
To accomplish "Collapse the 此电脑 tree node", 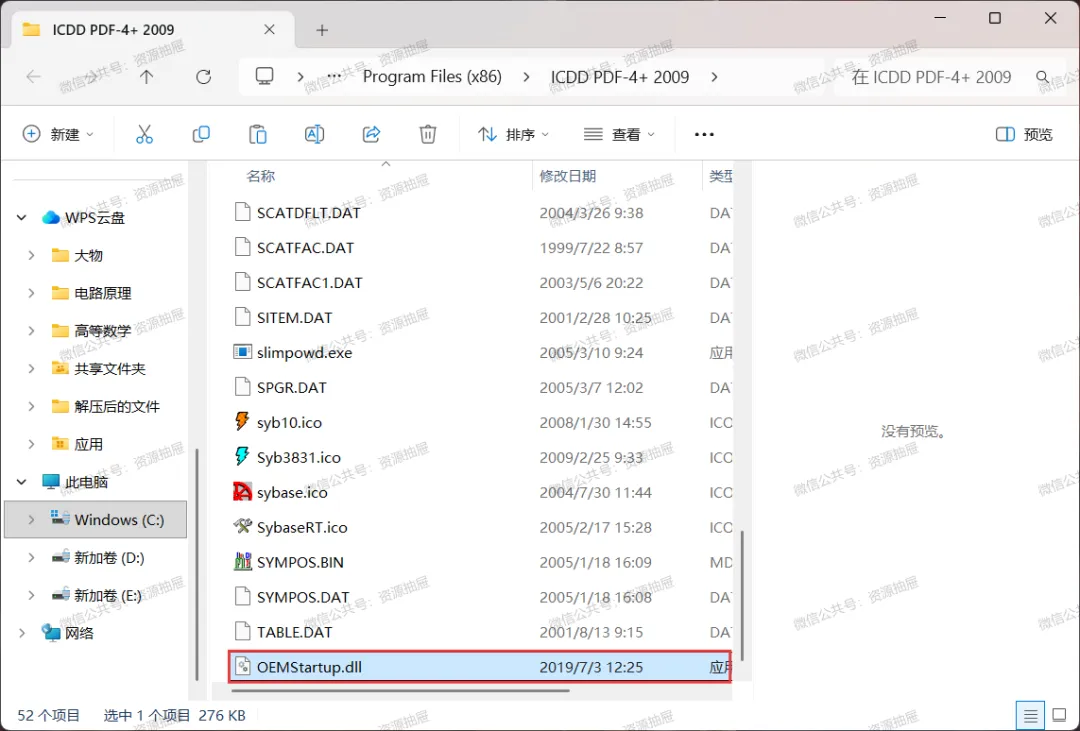I will [x=21, y=482].
